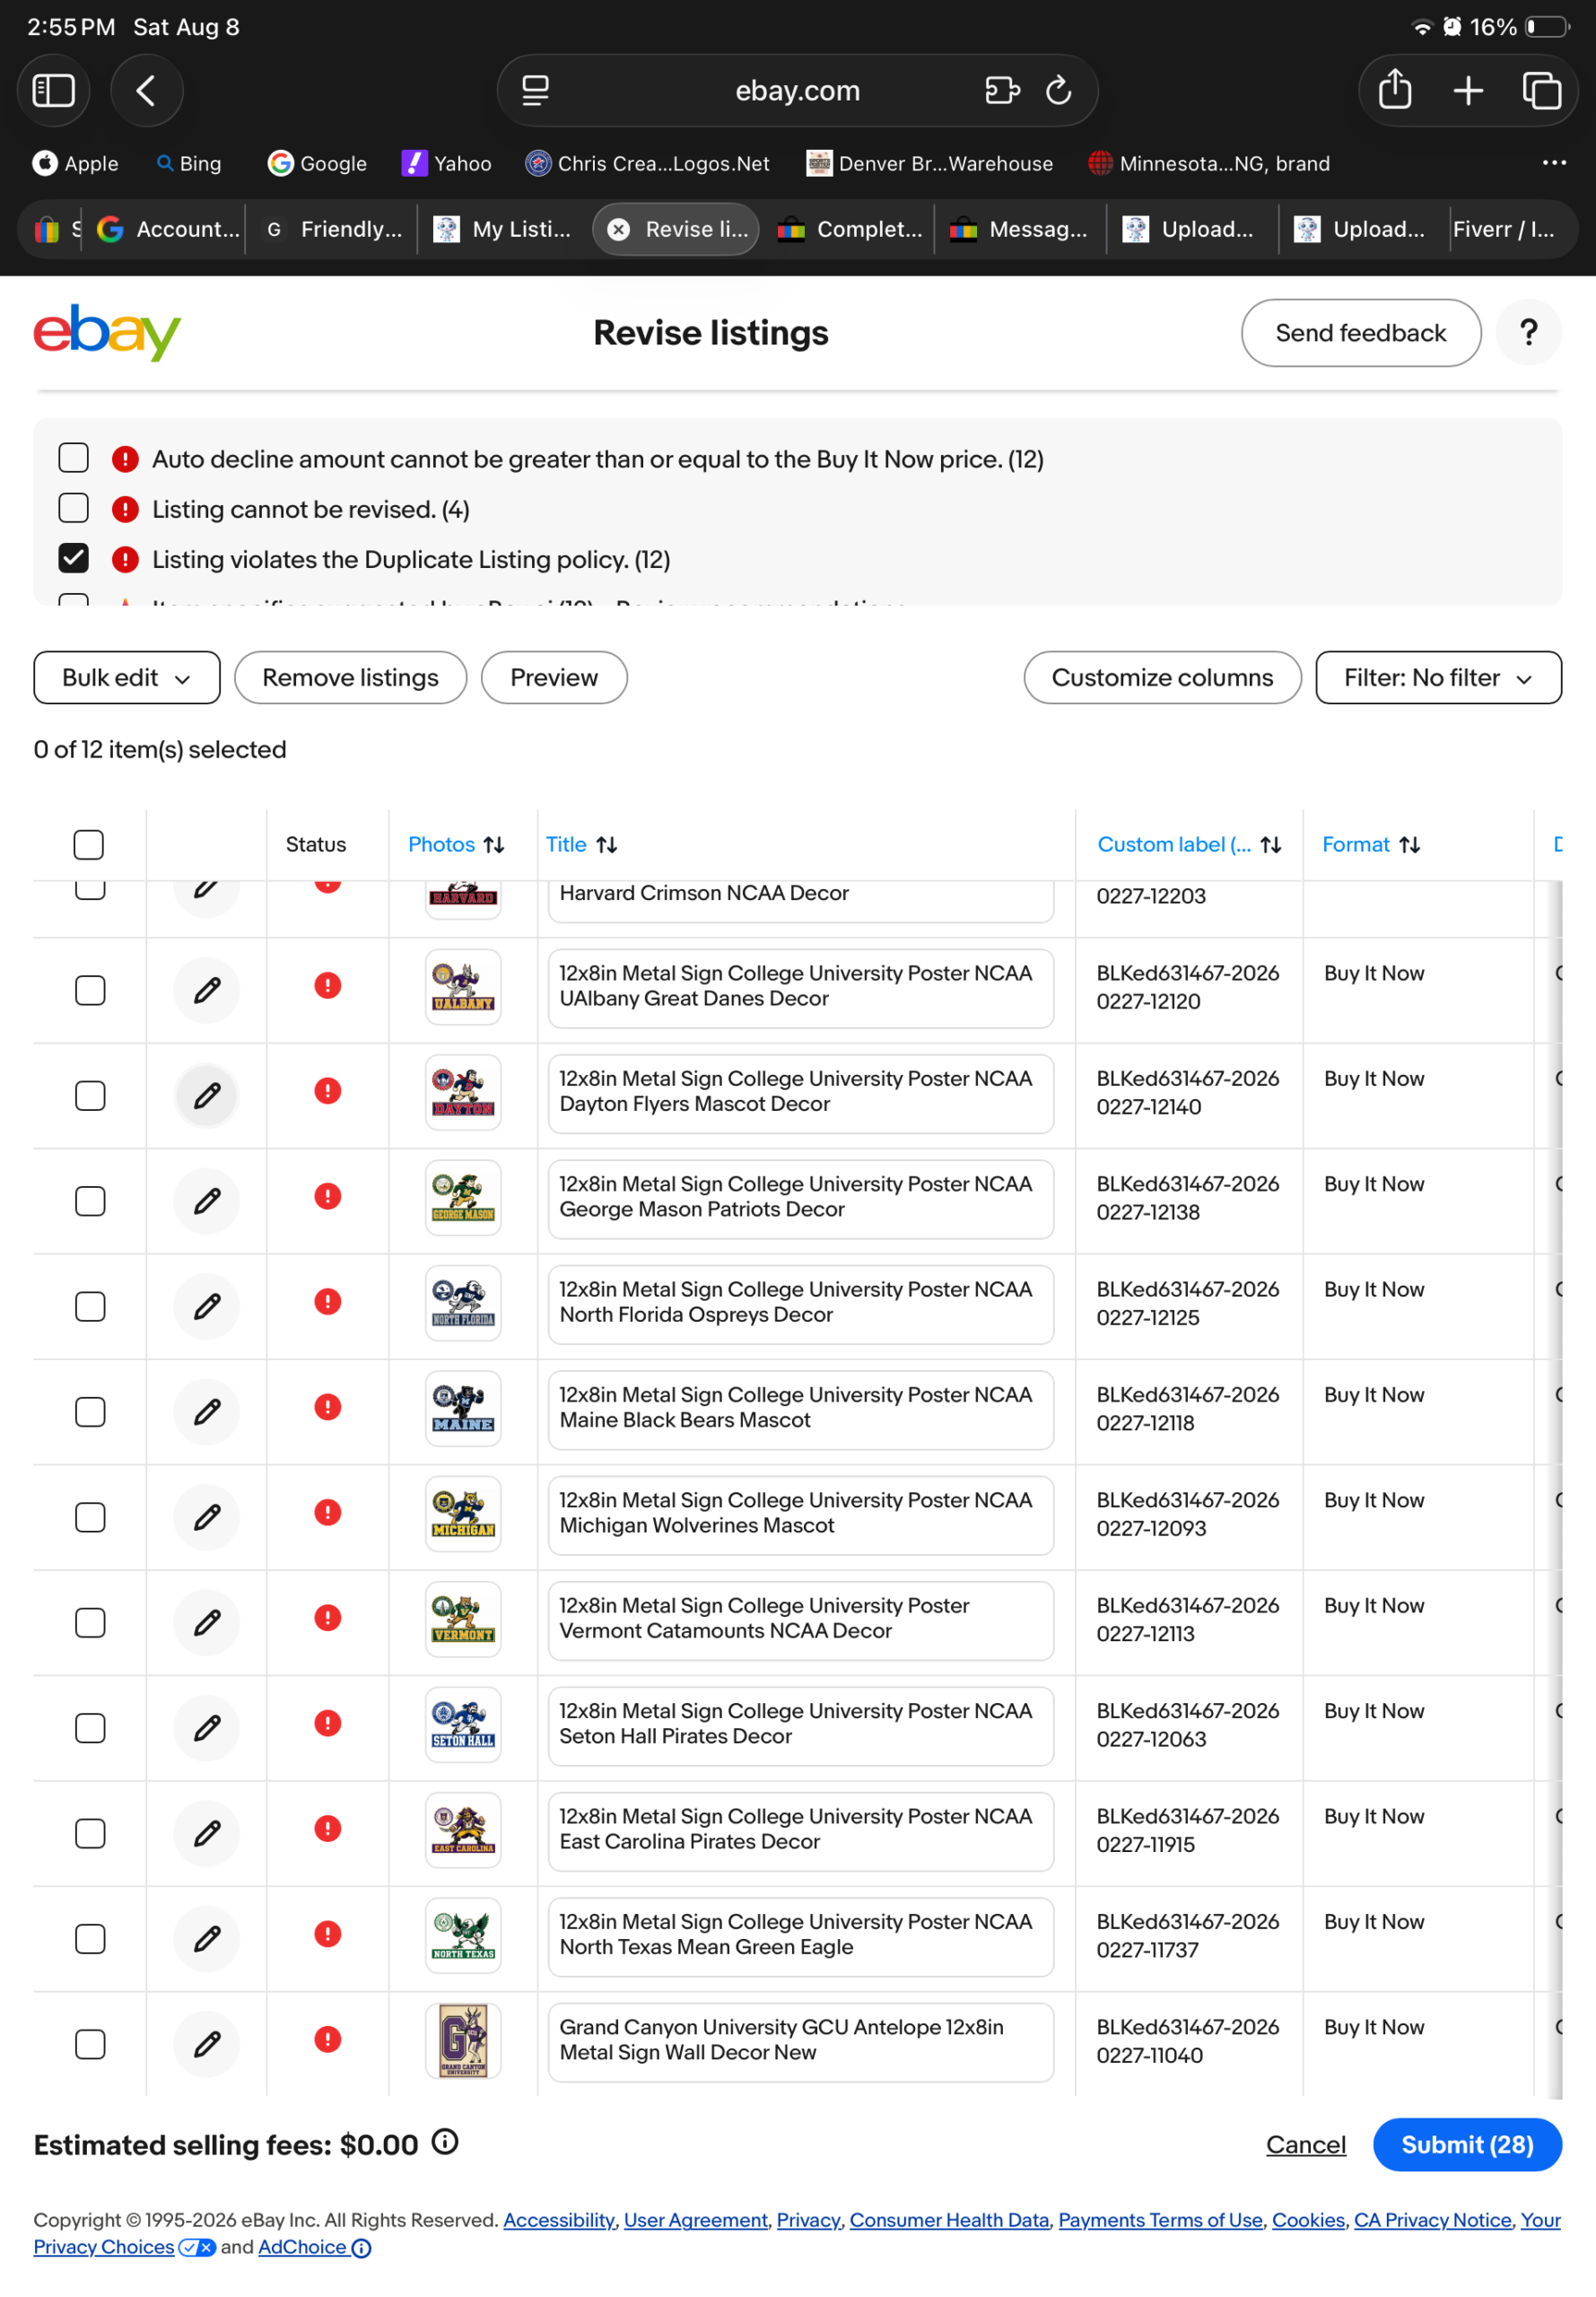
Task: Click the Preview button
Action: click(x=554, y=678)
